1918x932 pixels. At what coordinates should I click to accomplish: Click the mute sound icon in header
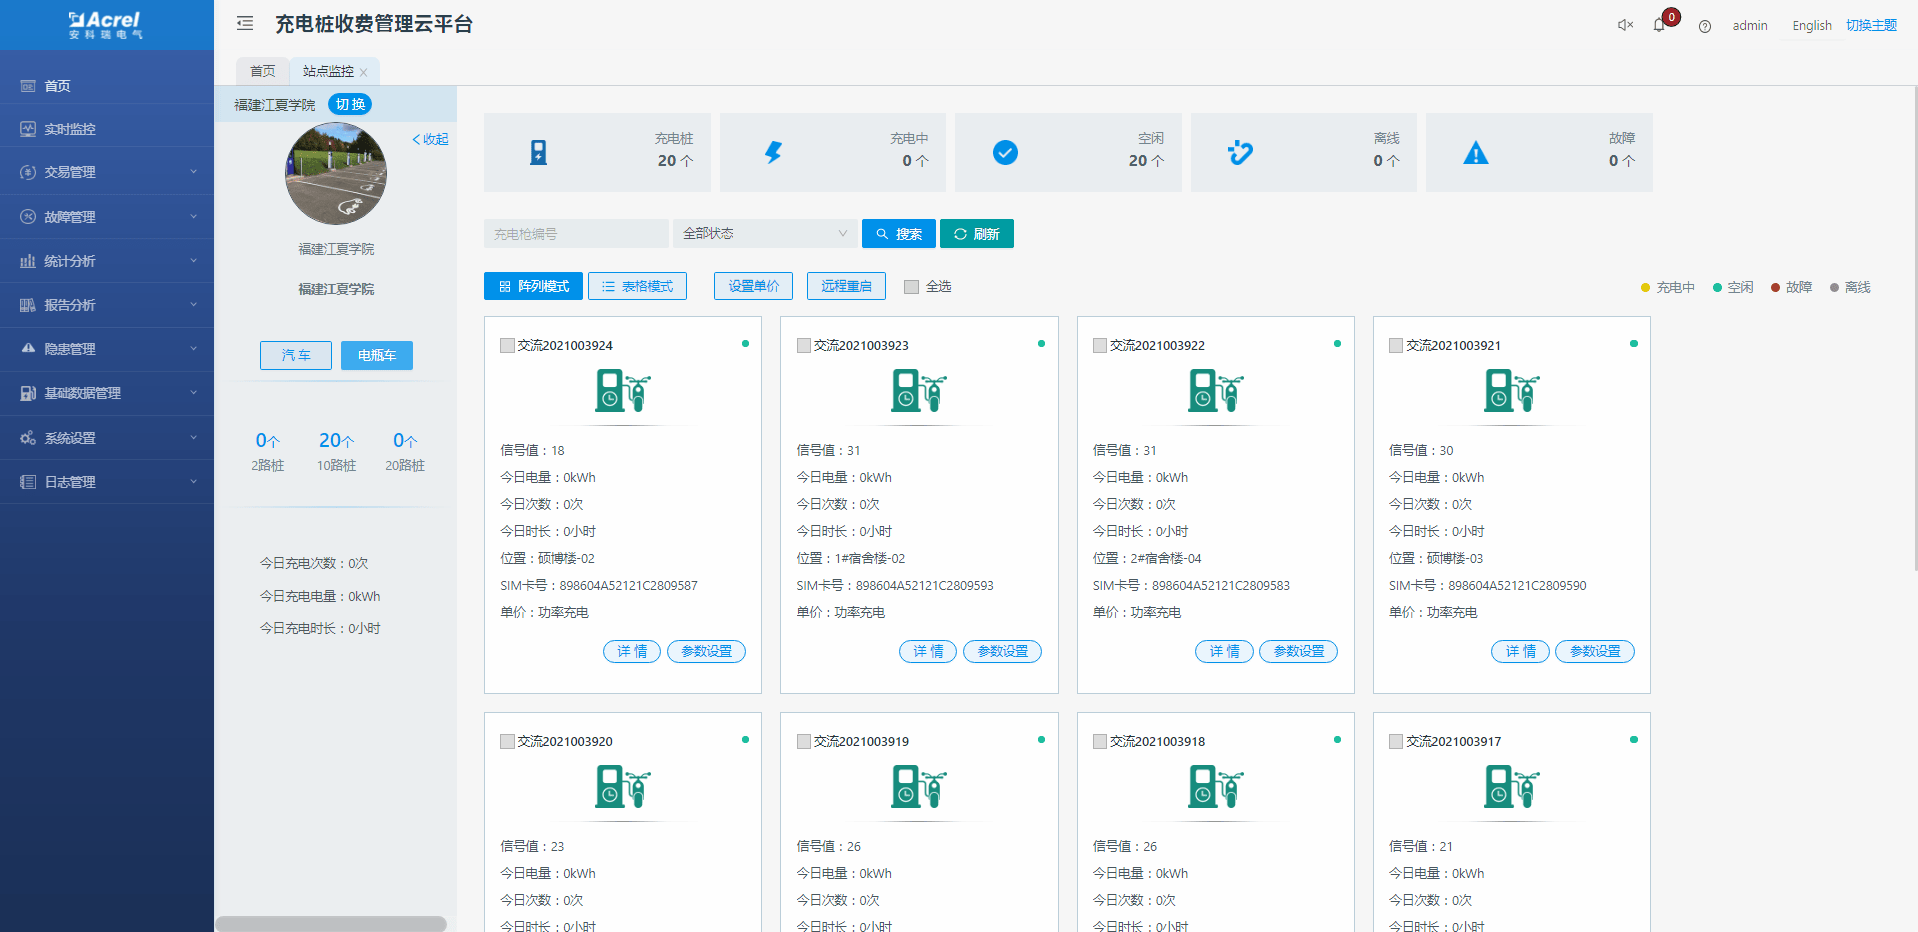click(1625, 25)
